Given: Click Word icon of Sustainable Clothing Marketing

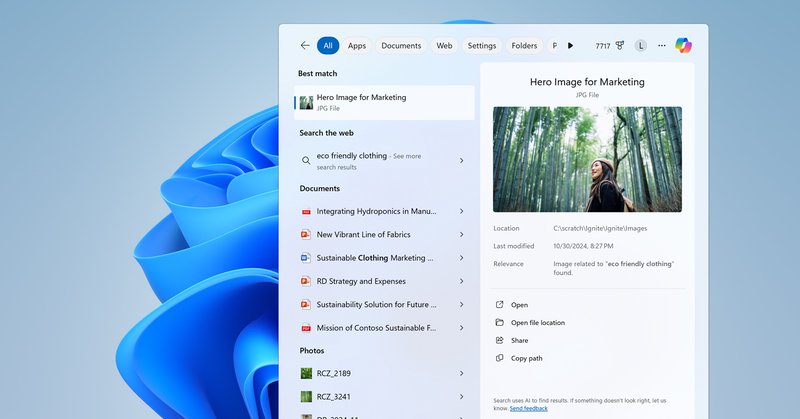Looking at the screenshot, I should pos(306,258).
